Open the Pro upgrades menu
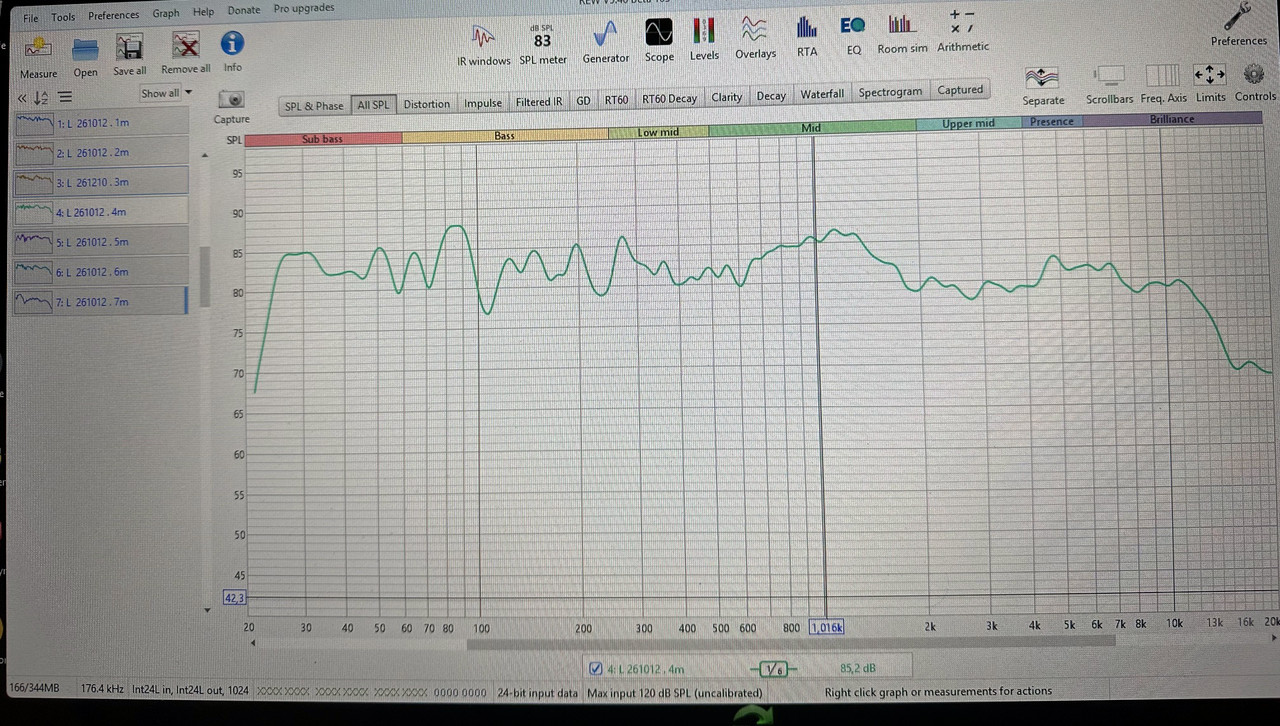Screen dimensions: 1280x726 [304, 9]
